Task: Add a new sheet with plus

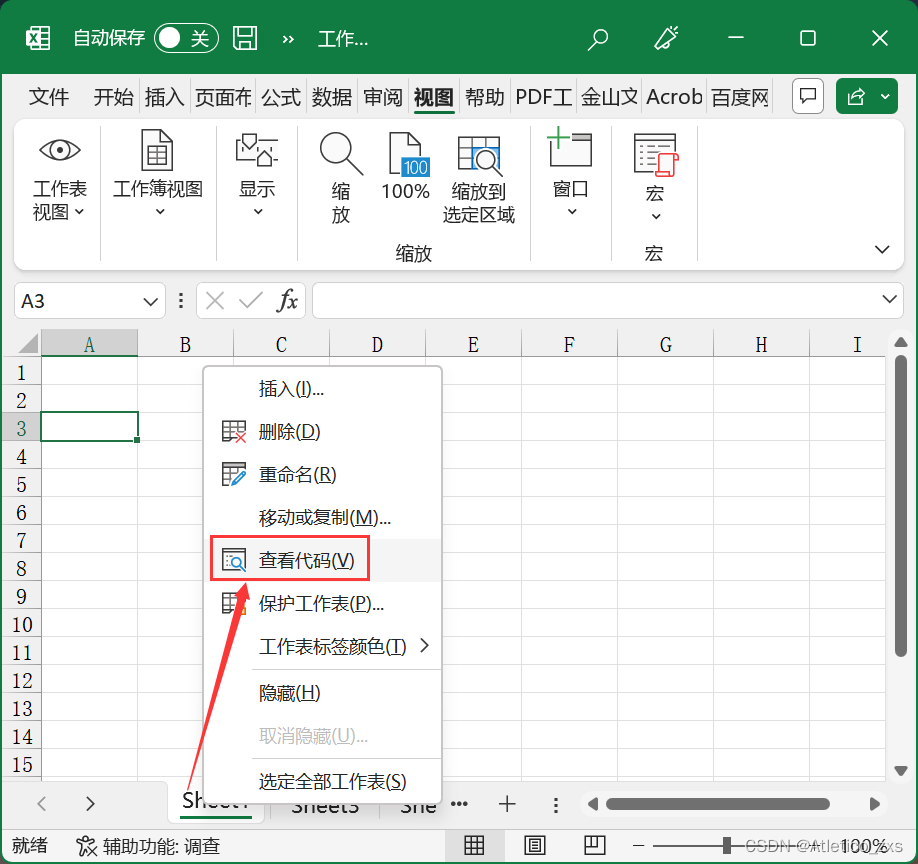Action: point(507,804)
